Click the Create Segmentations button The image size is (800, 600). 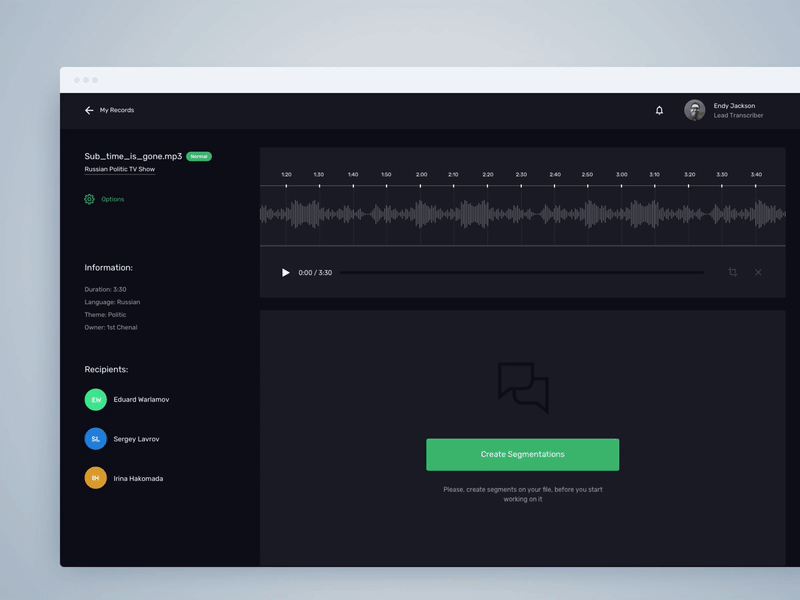[x=522, y=454]
